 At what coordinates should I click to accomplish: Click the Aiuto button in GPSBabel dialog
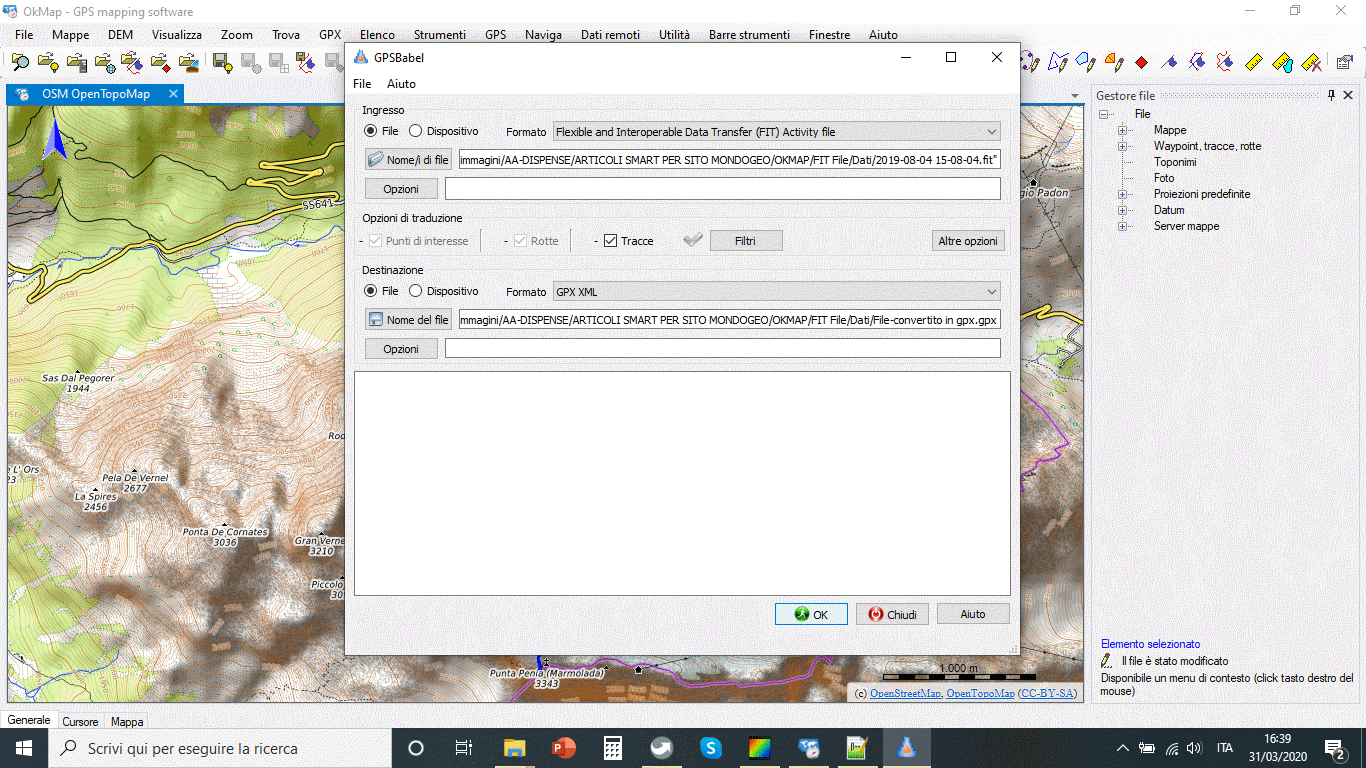click(x=973, y=614)
